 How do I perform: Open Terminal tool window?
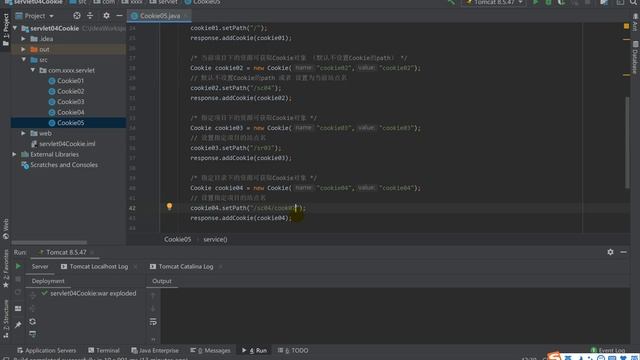[104, 350]
